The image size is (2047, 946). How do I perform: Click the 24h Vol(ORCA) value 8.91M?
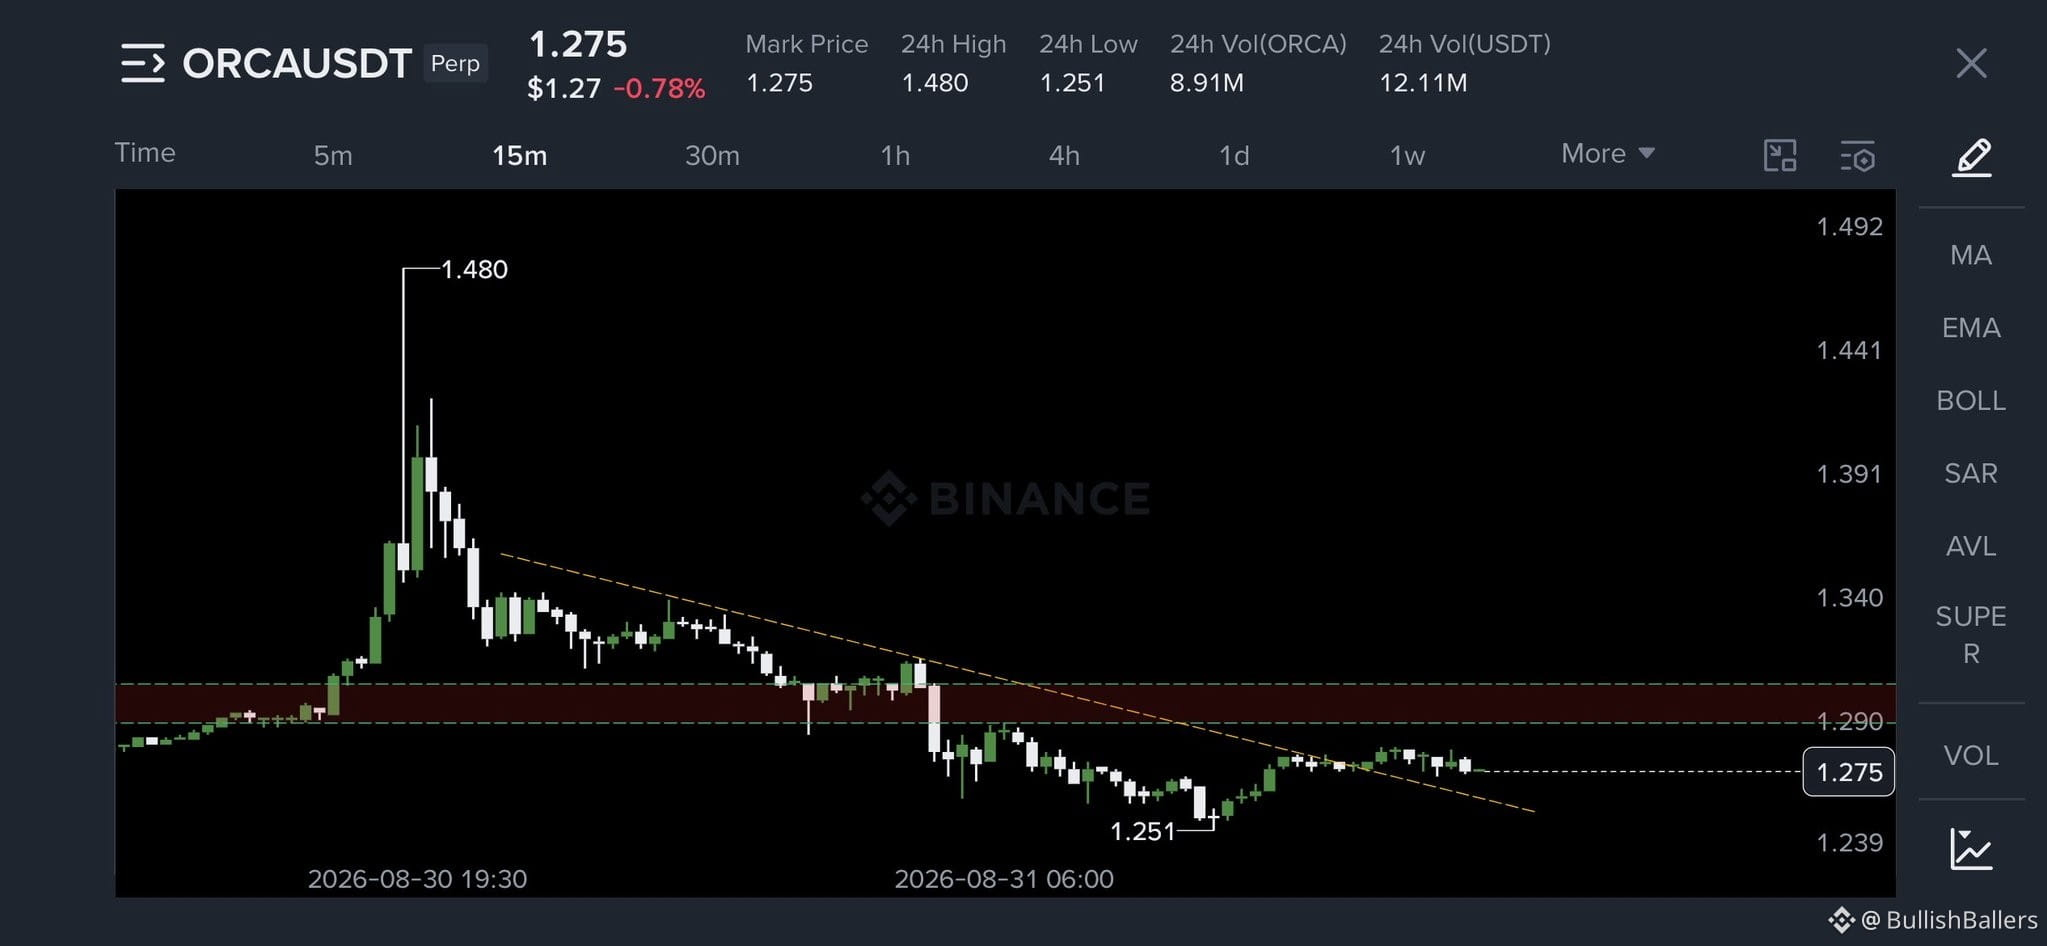(x=1207, y=83)
